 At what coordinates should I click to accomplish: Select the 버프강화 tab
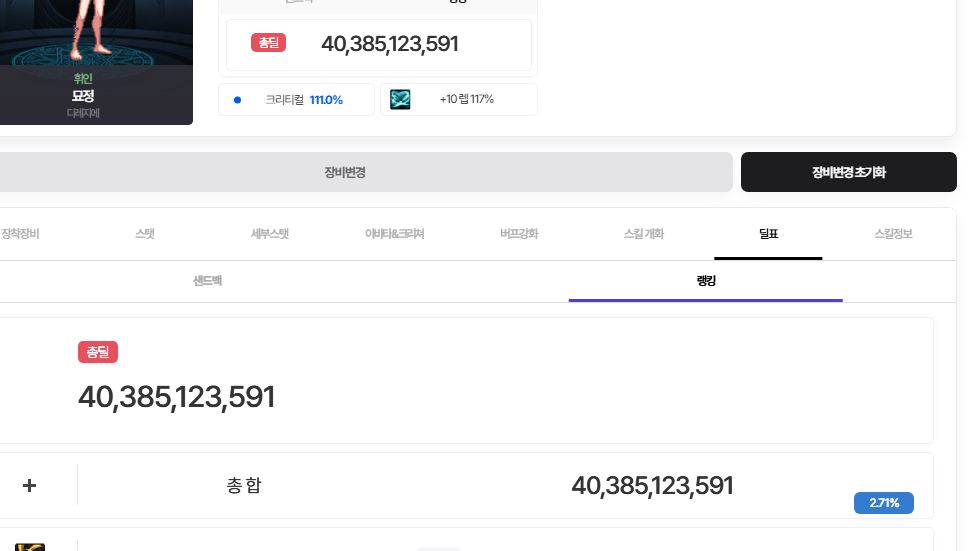click(x=519, y=234)
